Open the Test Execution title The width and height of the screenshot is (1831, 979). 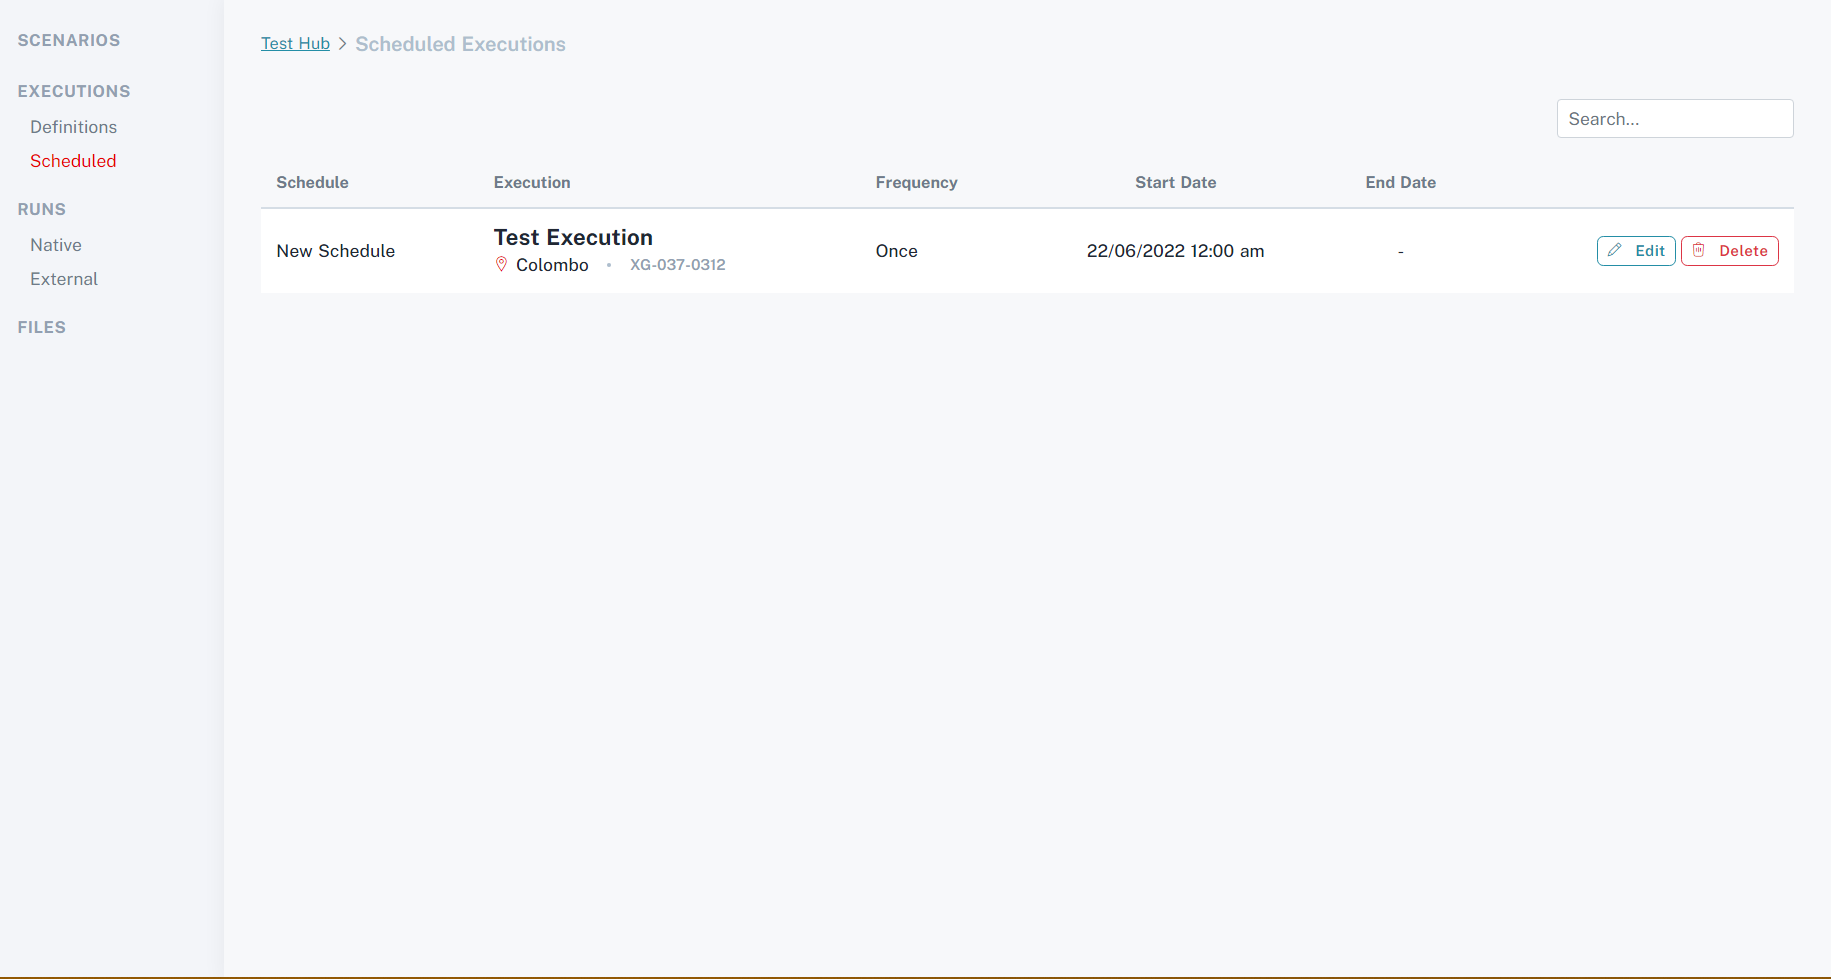(x=573, y=237)
